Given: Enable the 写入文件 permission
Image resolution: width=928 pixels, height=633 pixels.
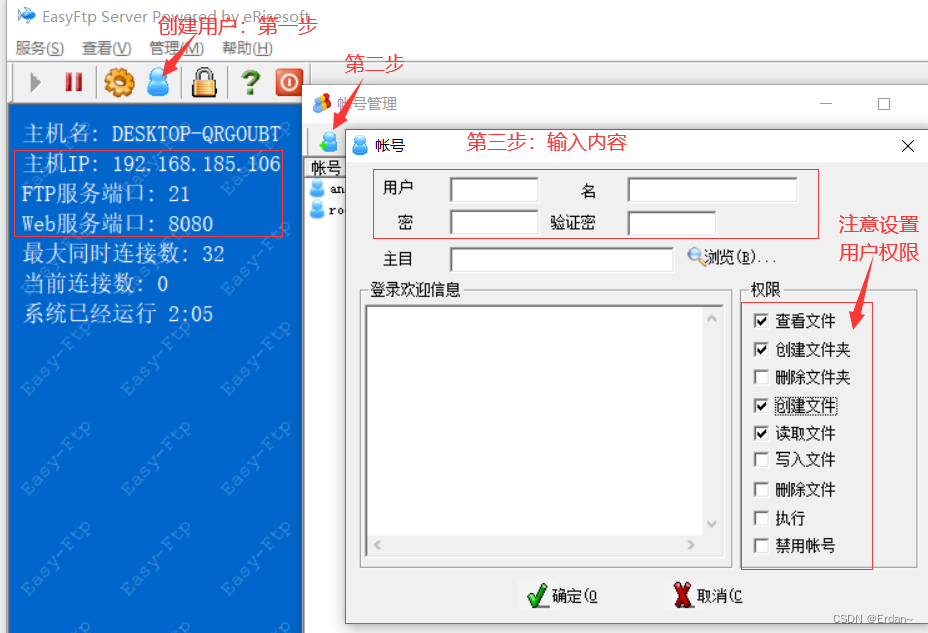Looking at the screenshot, I should click(763, 460).
